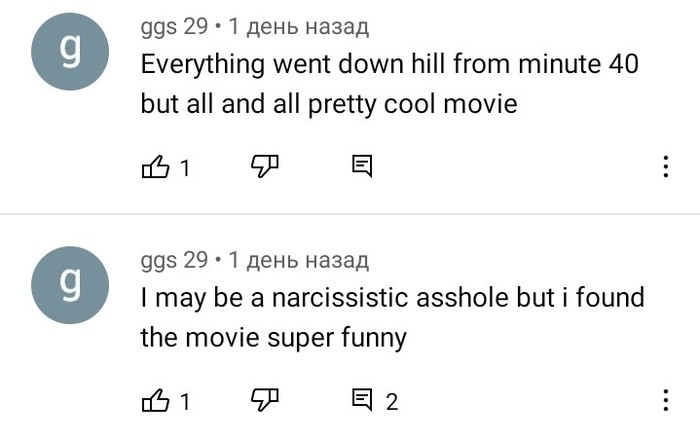Open the avatar beside the second comment
The image size is (700, 440).
68,289
